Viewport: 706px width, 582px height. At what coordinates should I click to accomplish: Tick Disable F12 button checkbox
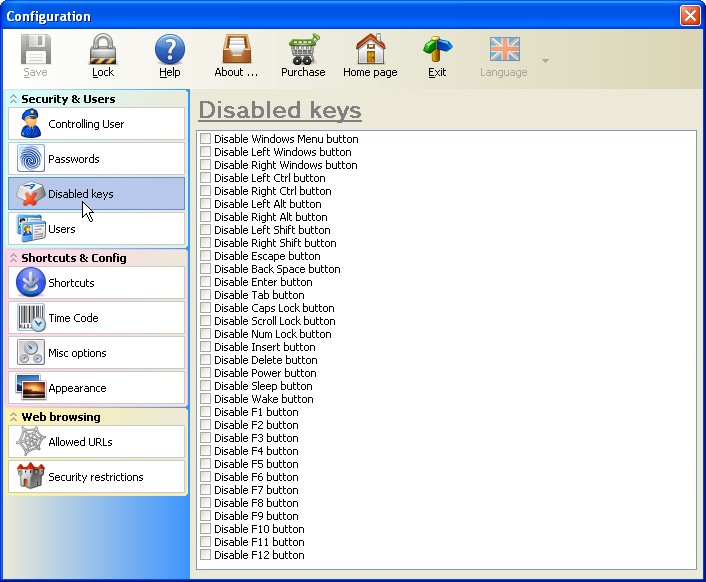(205, 555)
